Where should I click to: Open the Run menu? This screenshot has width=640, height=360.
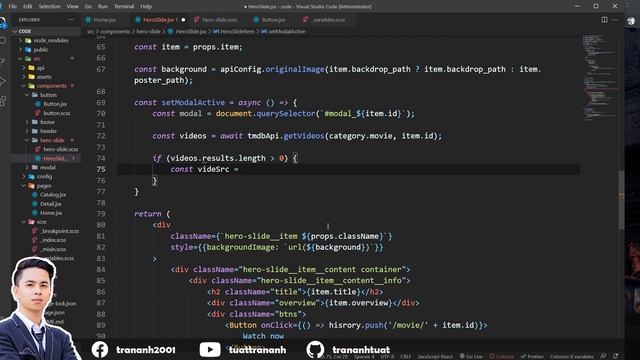[103, 6]
